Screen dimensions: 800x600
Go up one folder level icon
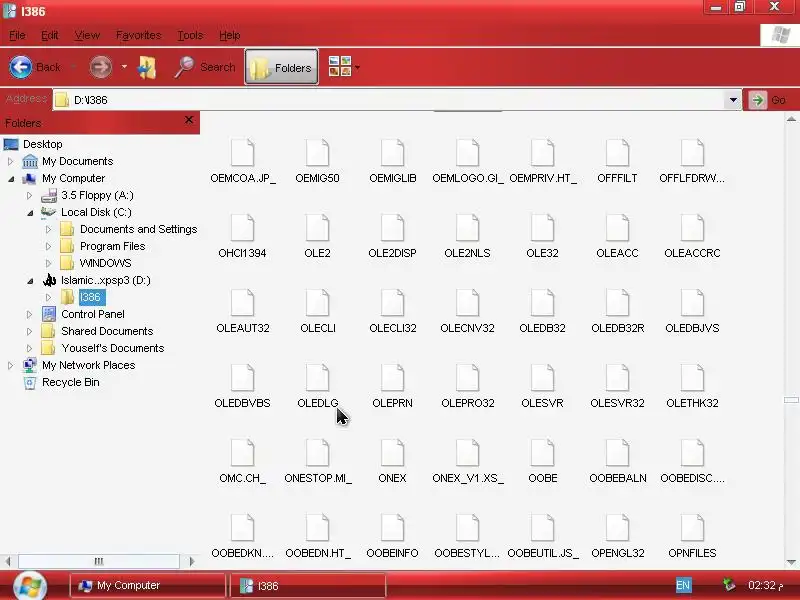147,67
